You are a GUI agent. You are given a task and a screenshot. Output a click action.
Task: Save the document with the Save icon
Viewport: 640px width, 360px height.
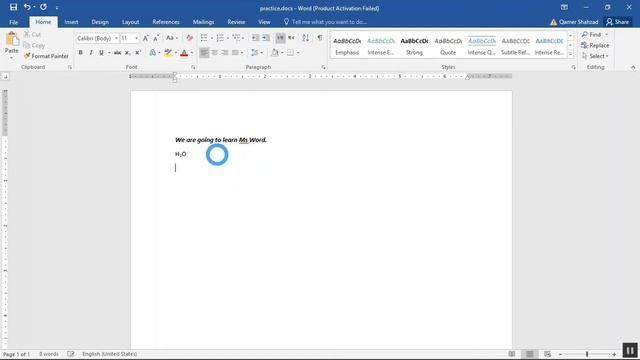click(13, 7)
